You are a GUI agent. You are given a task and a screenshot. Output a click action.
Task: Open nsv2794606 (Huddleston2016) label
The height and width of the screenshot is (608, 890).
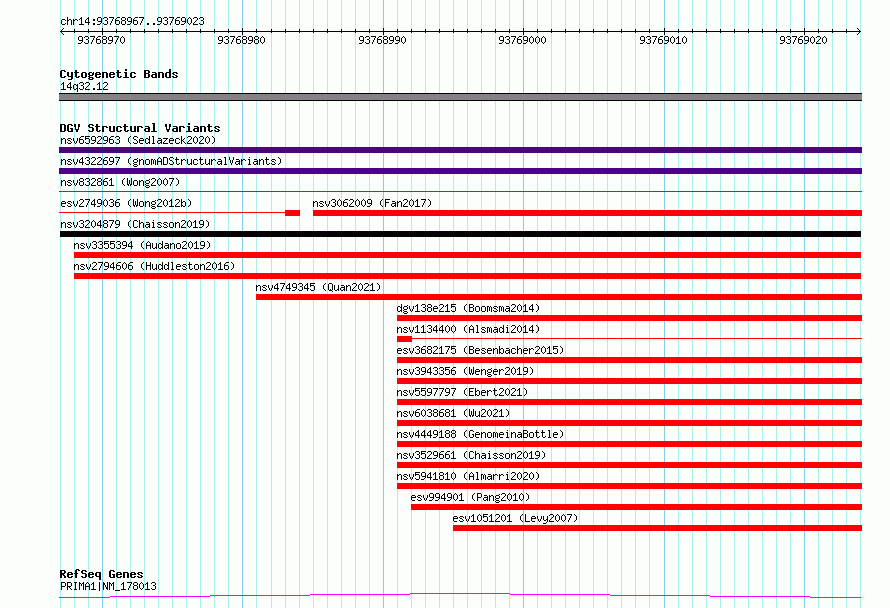point(154,266)
